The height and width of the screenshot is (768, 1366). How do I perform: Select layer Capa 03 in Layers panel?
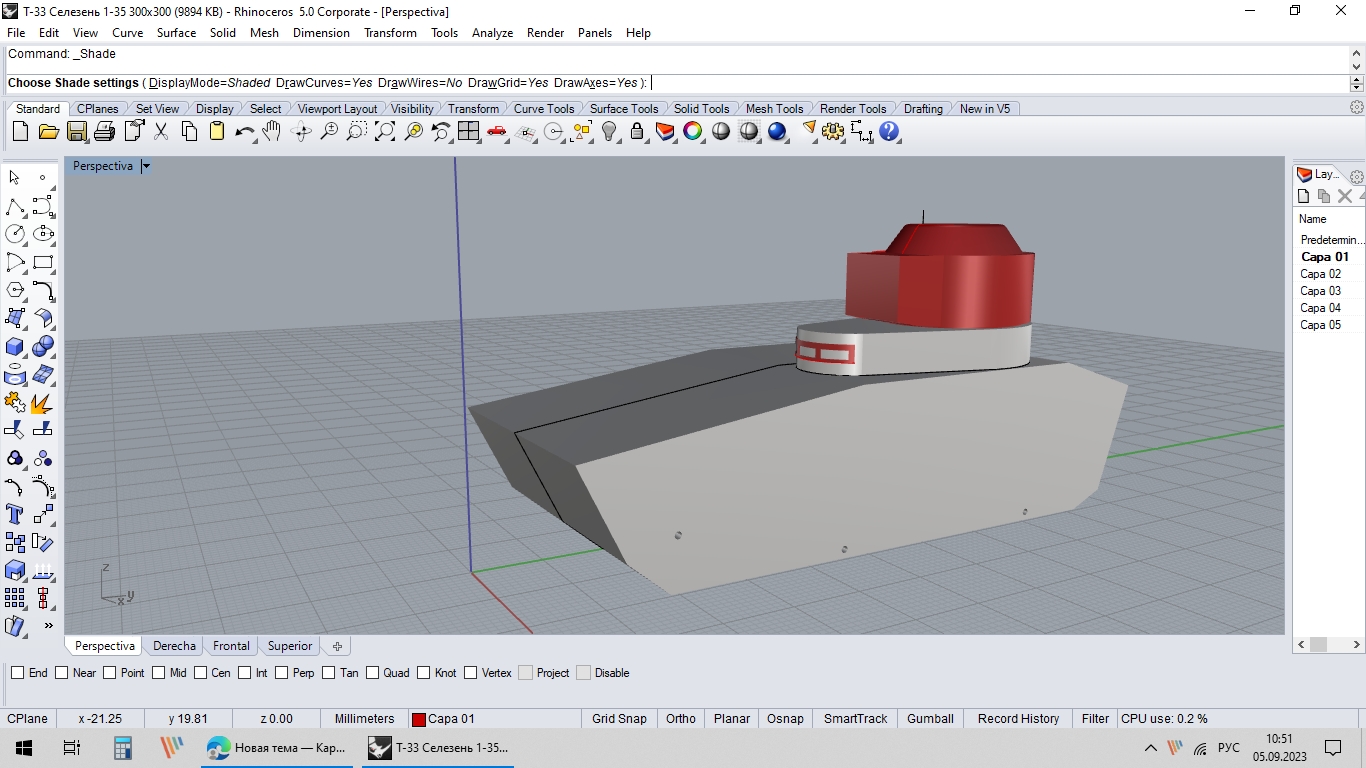[1320, 291]
